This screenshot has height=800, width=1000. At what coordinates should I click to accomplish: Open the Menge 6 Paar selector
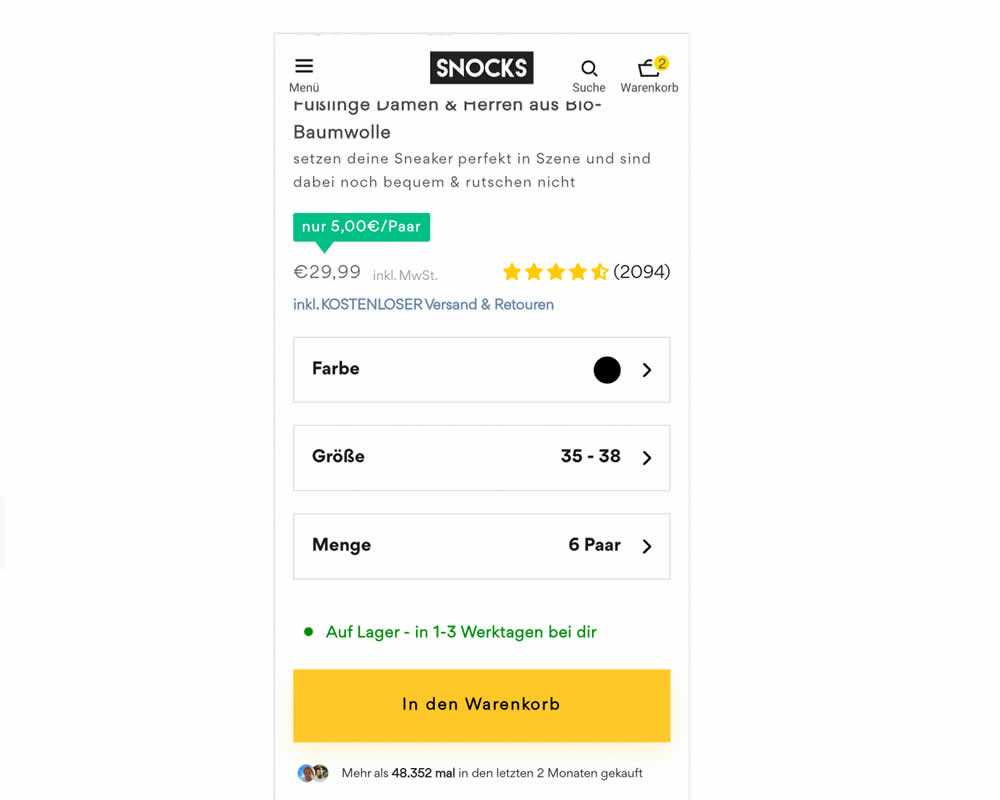[482, 546]
